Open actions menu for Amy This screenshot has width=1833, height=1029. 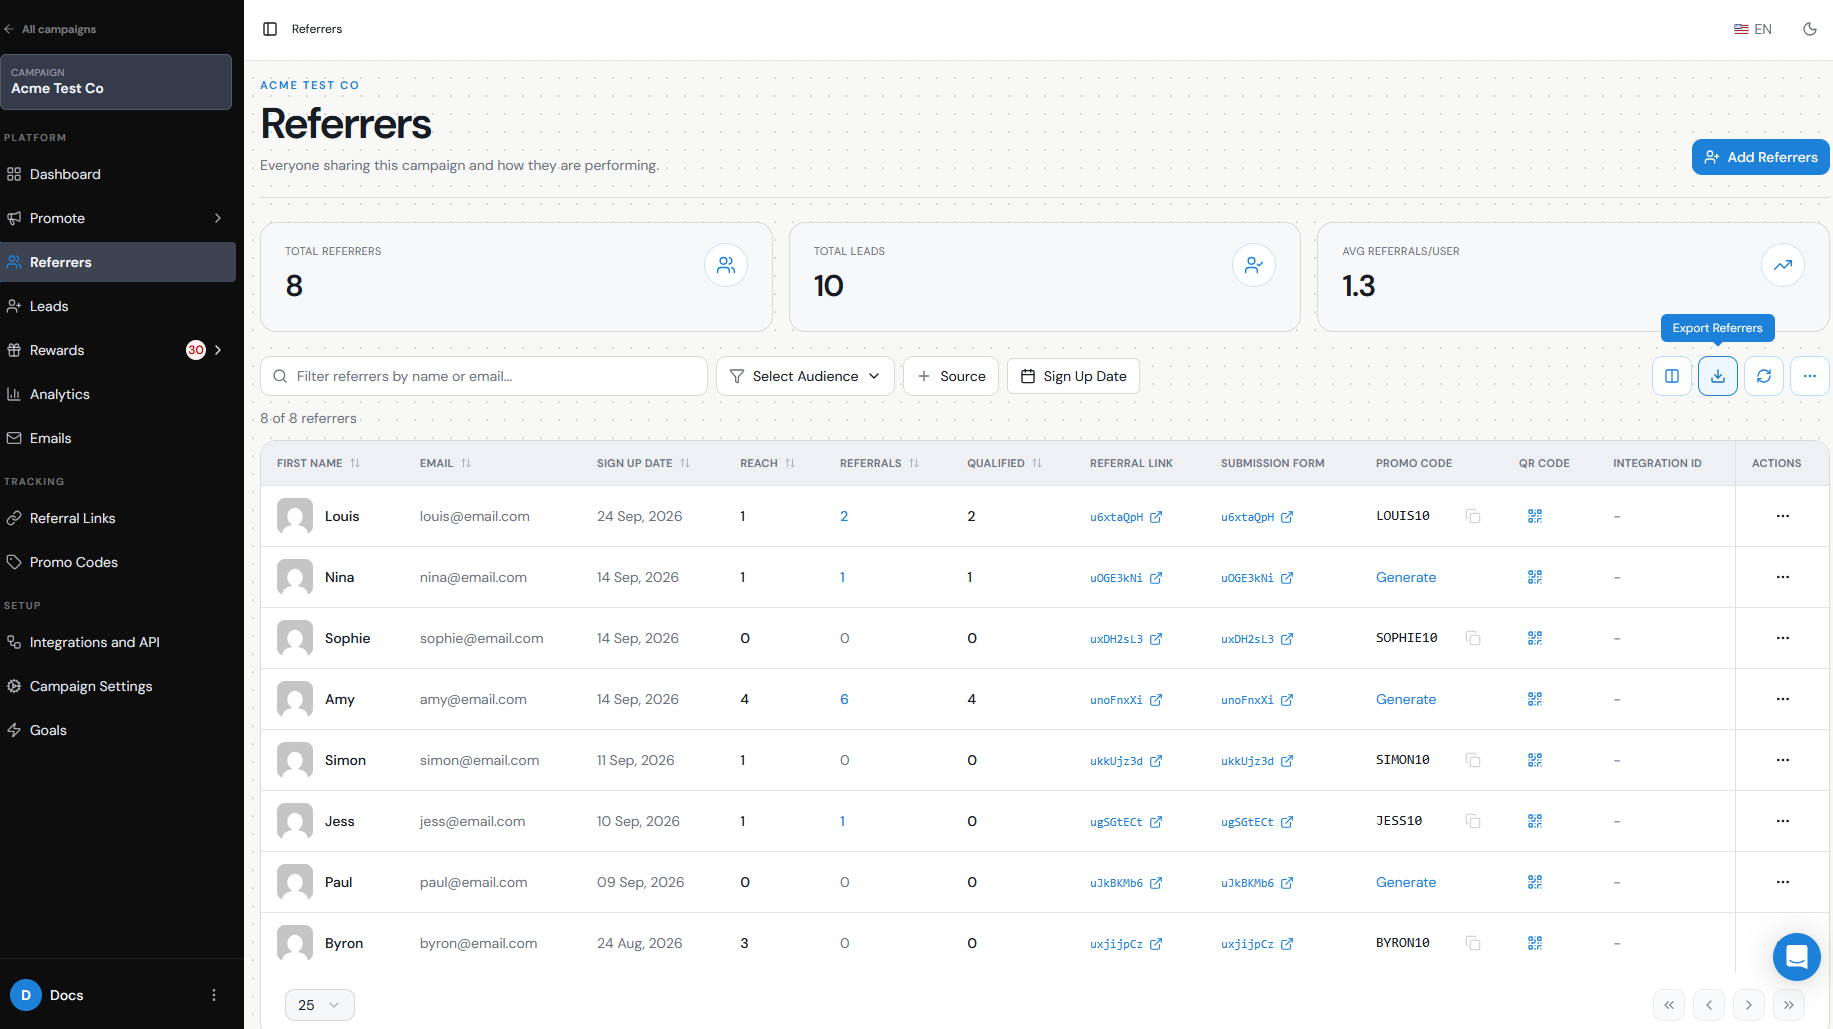click(1783, 699)
